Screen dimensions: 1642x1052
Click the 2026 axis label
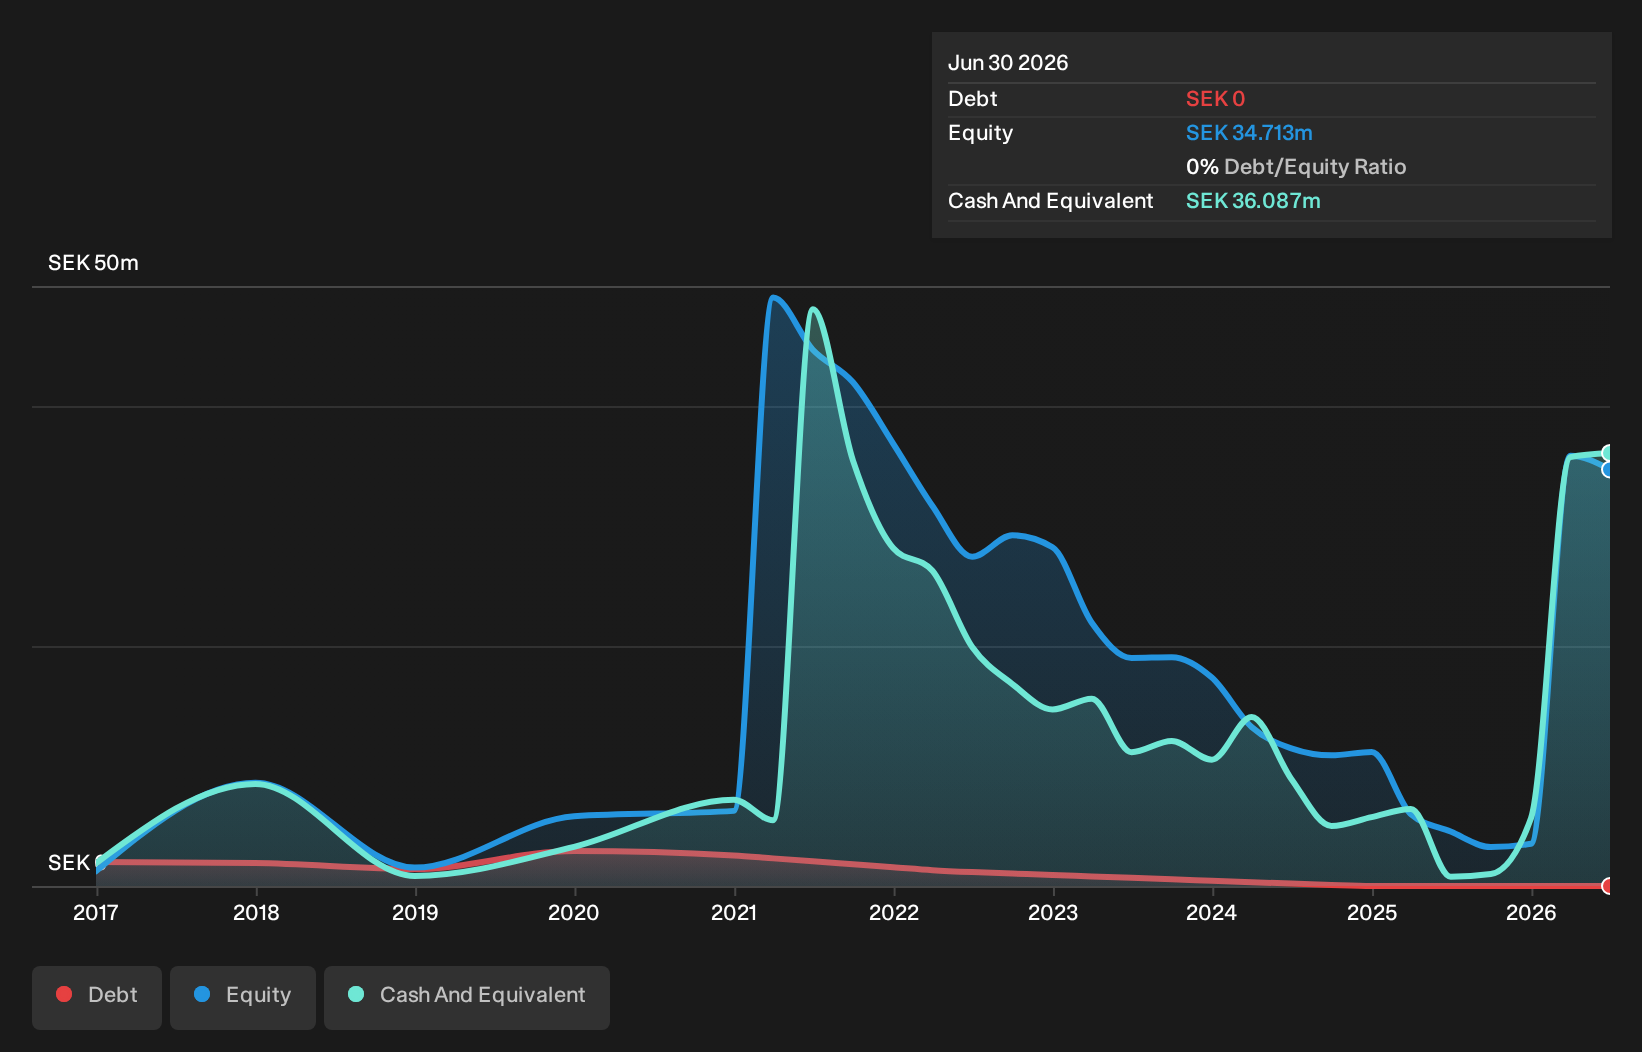pyautogui.click(x=1531, y=912)
